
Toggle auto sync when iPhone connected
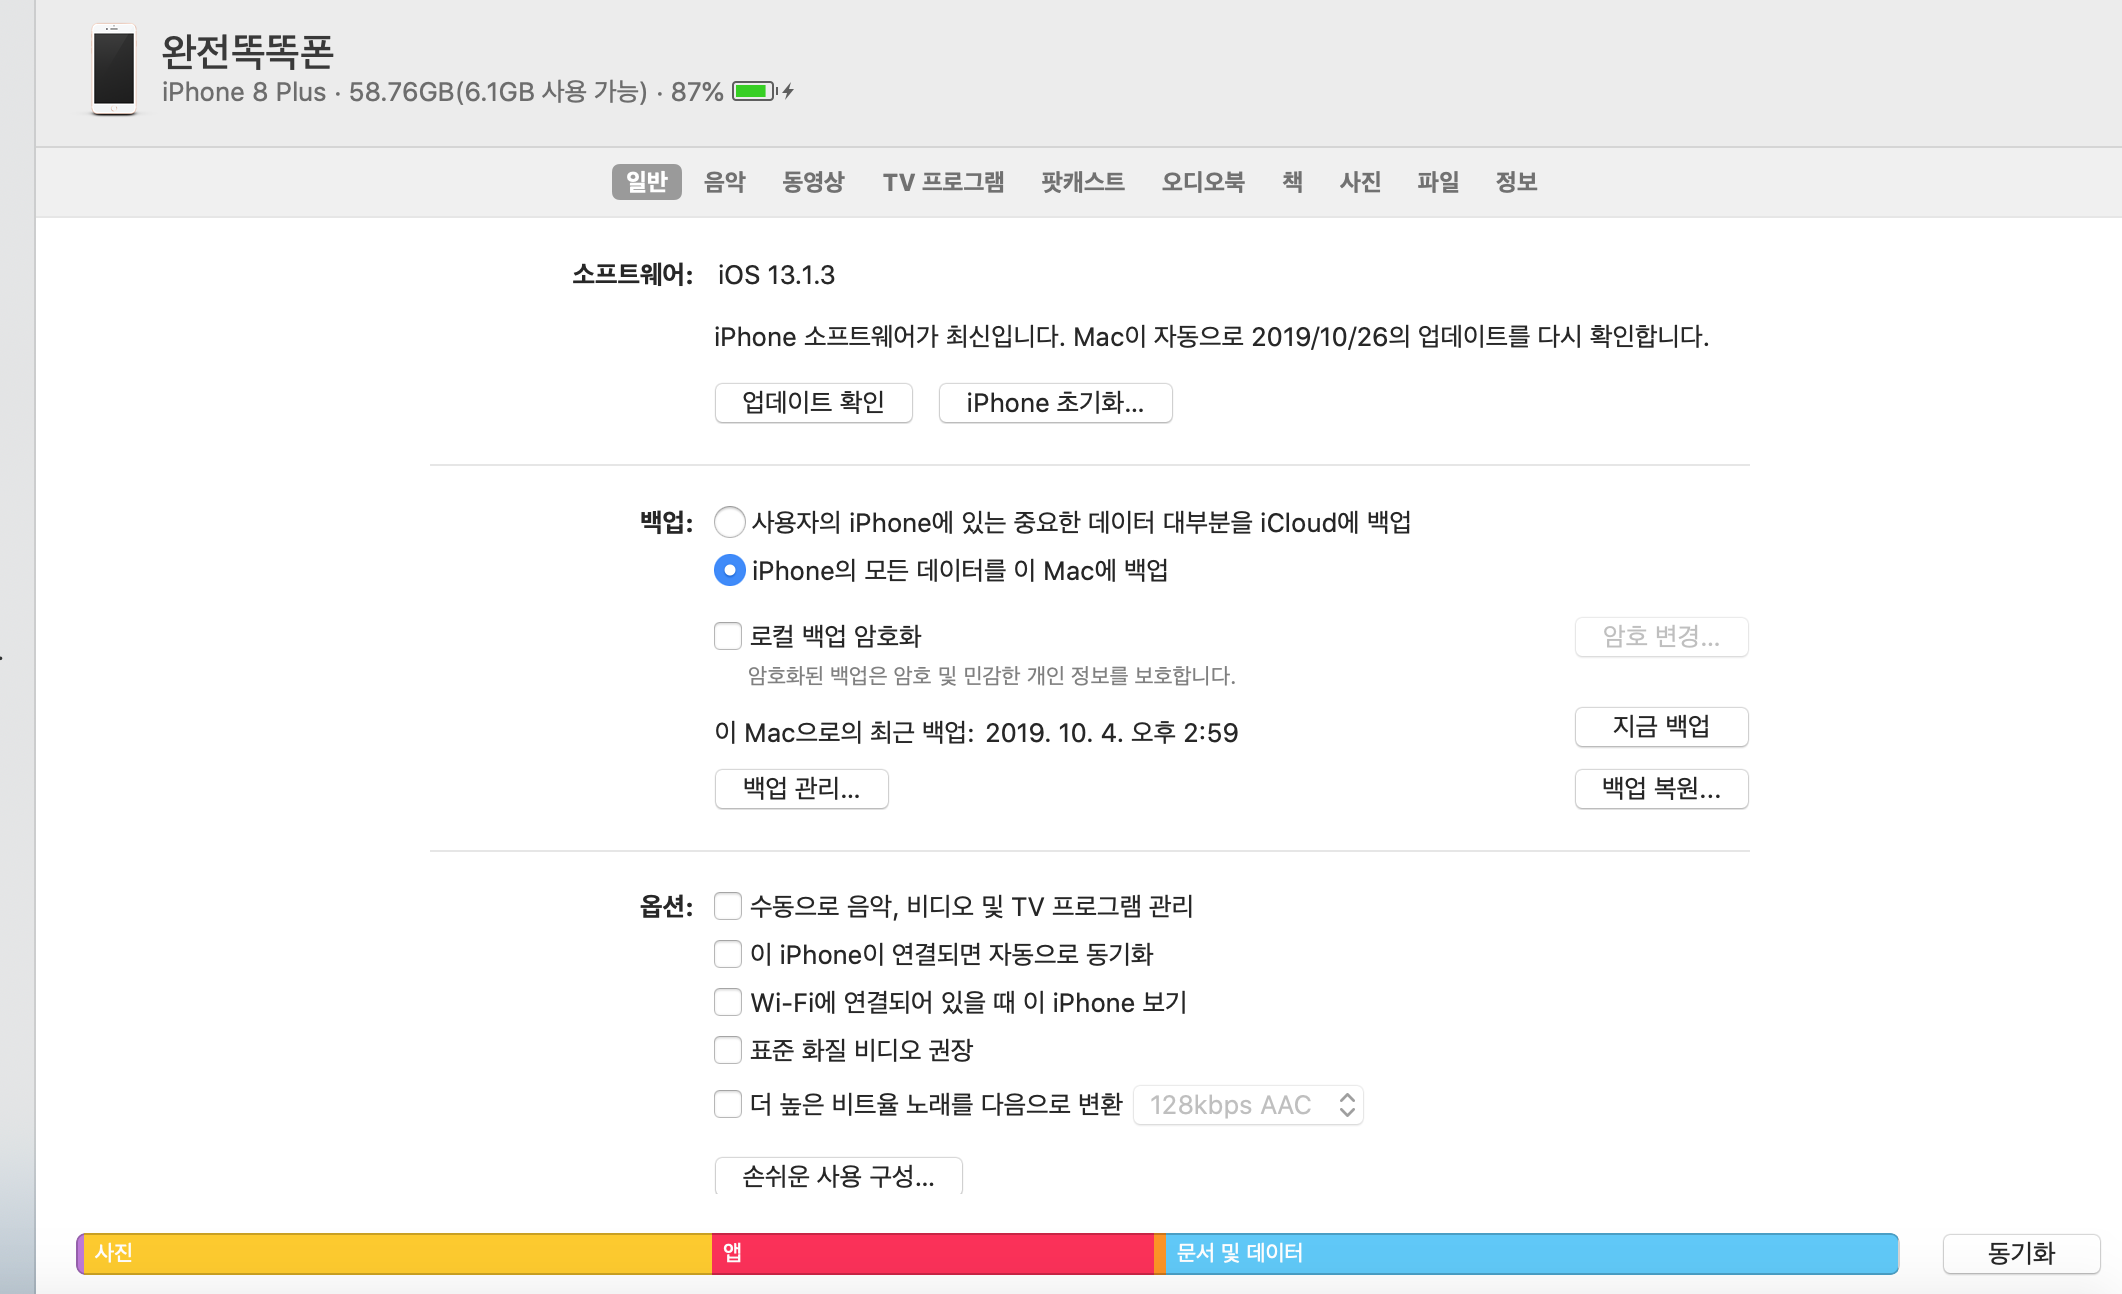728,954
